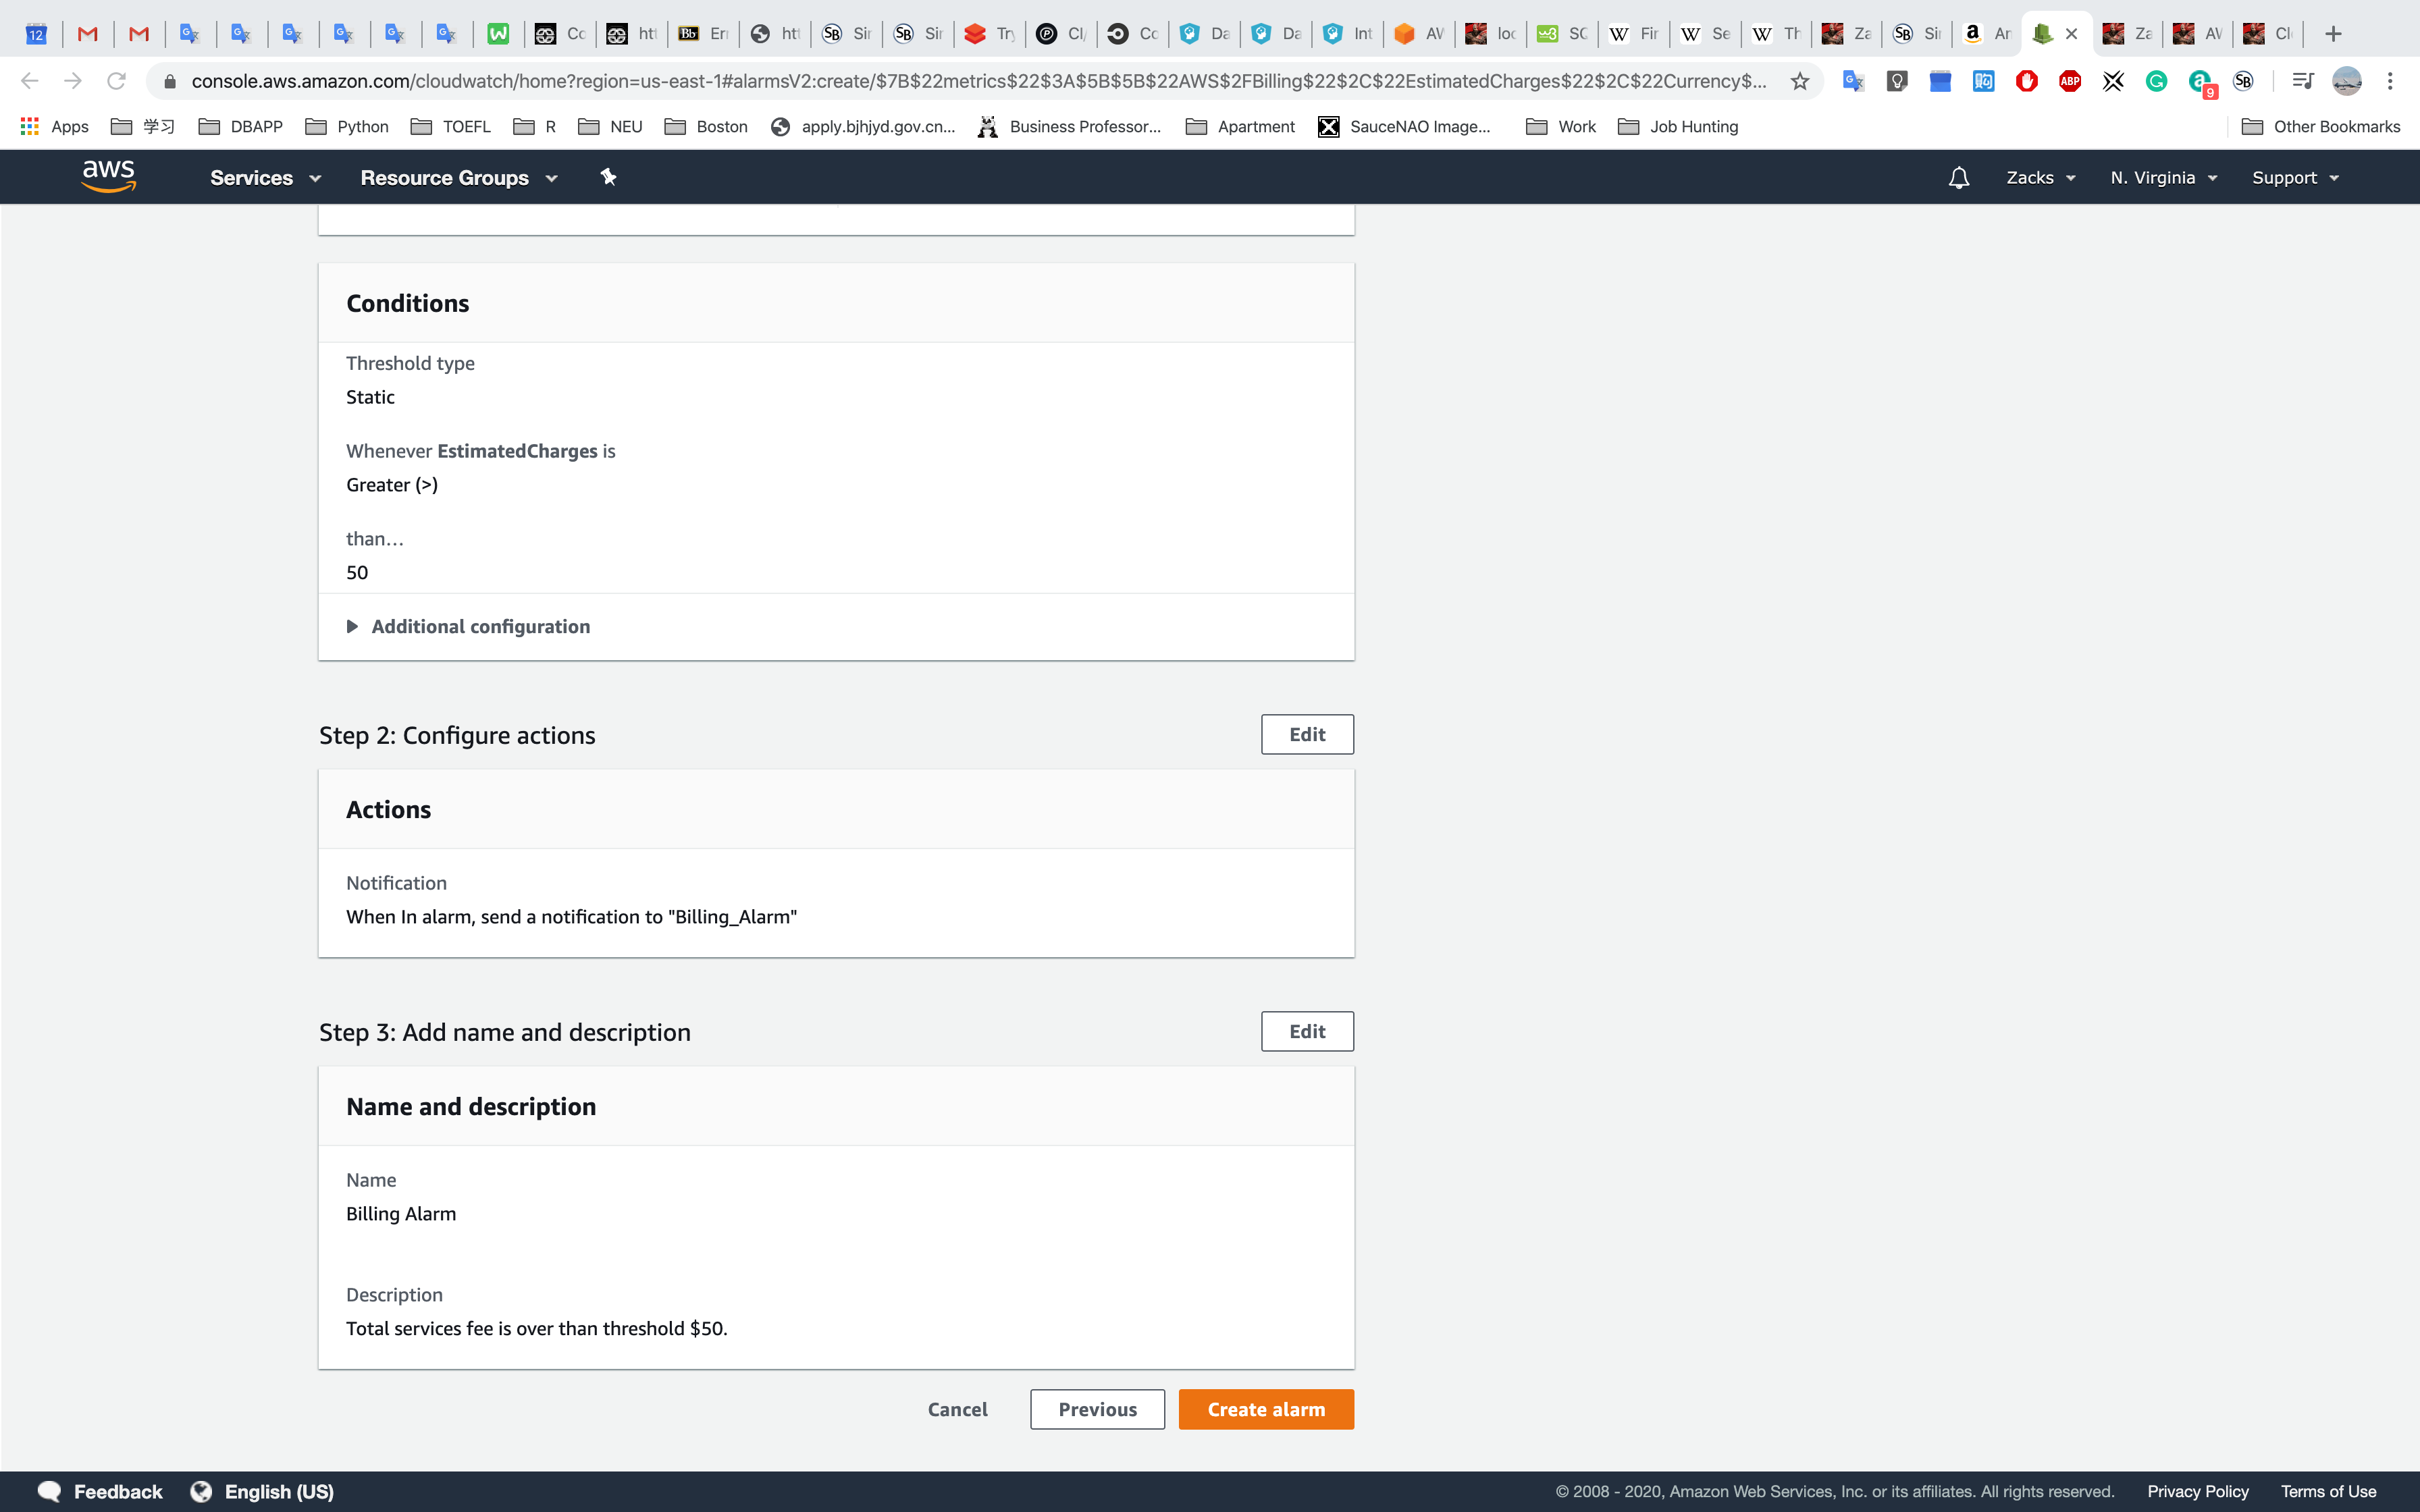Bookmark page with the star icon

[x=1800, y=82]
